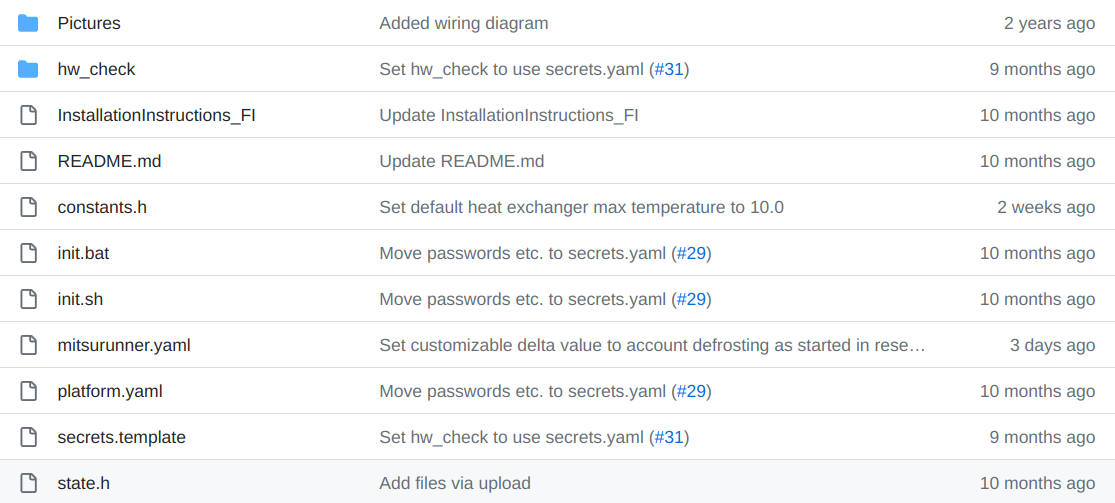View the 'Add files via upload' commit
Screen dimensions: 1115x503
point(455,483)
